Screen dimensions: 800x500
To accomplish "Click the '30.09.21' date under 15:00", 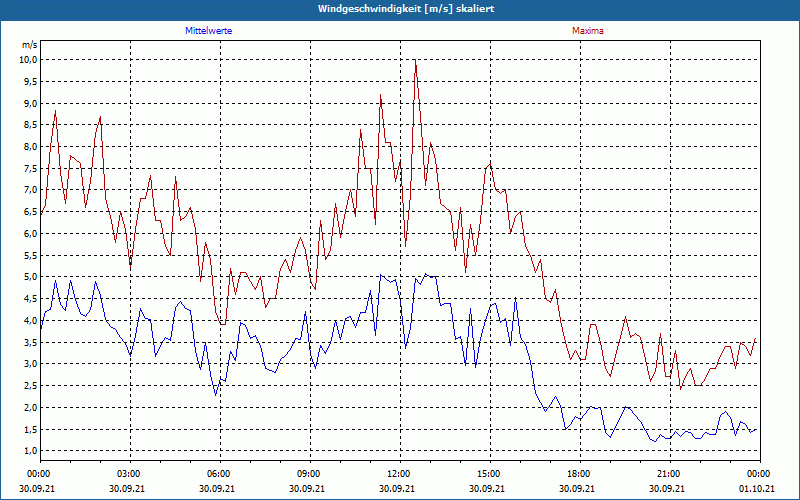I will click(487, 488).
